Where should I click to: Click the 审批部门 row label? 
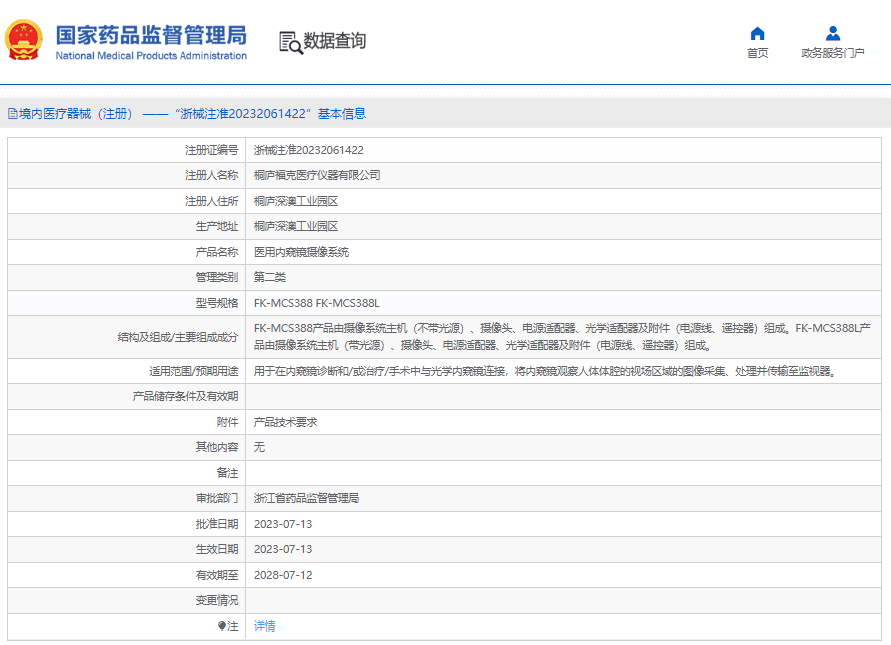217,498
